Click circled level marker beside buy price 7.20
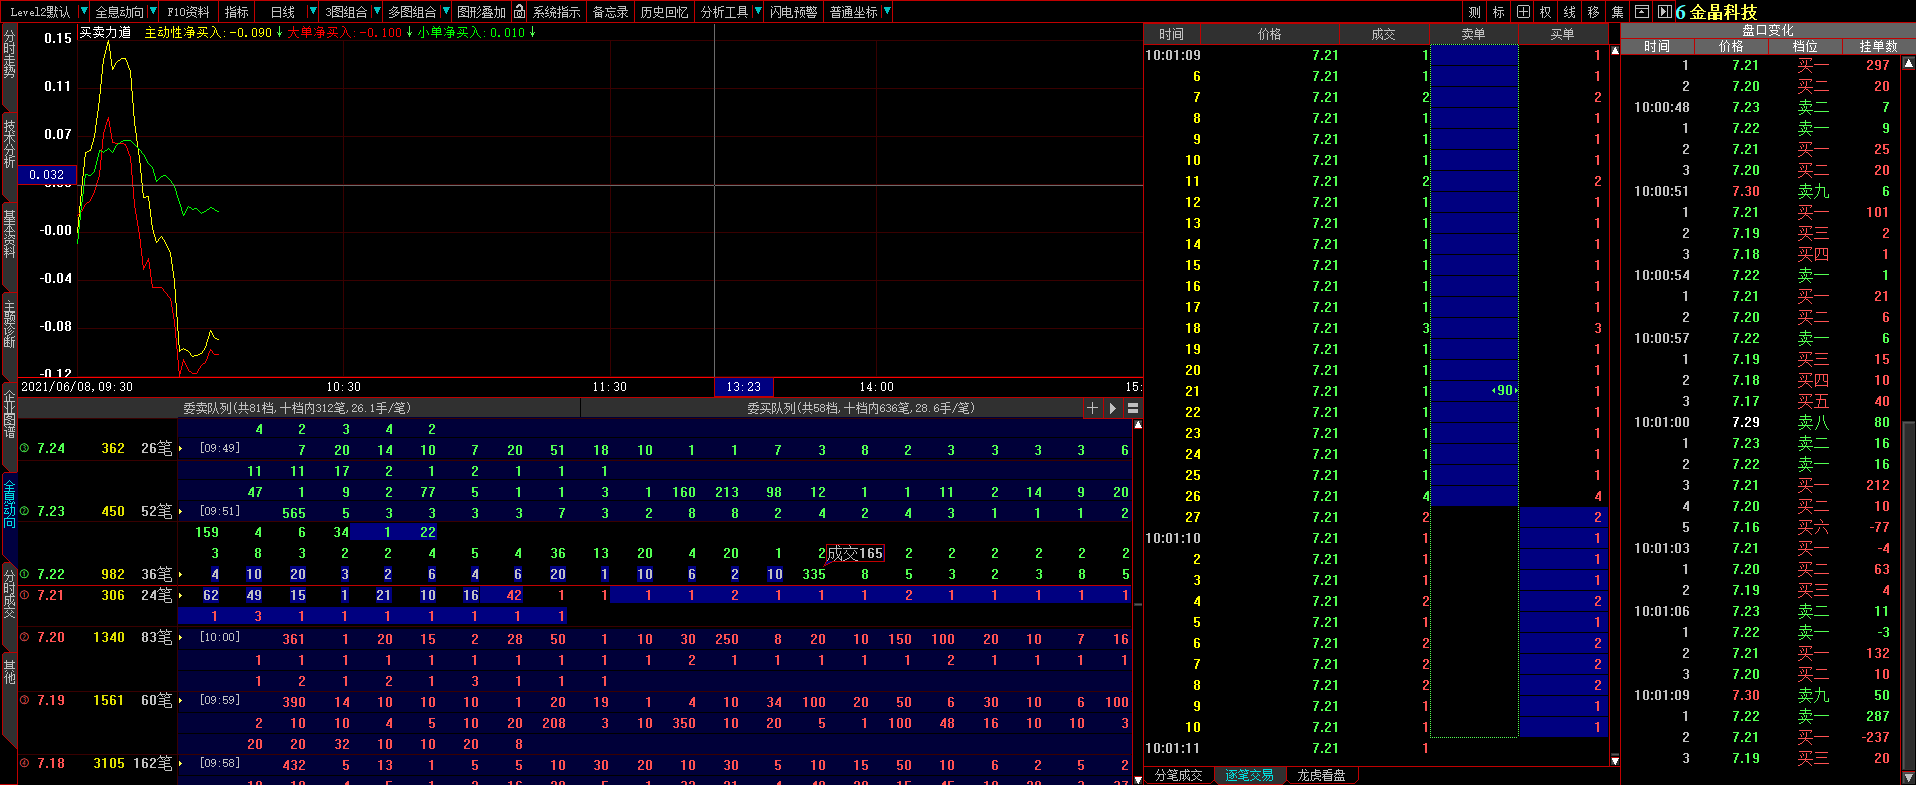Screen dimensions: 1916x785 pos(25,637)
